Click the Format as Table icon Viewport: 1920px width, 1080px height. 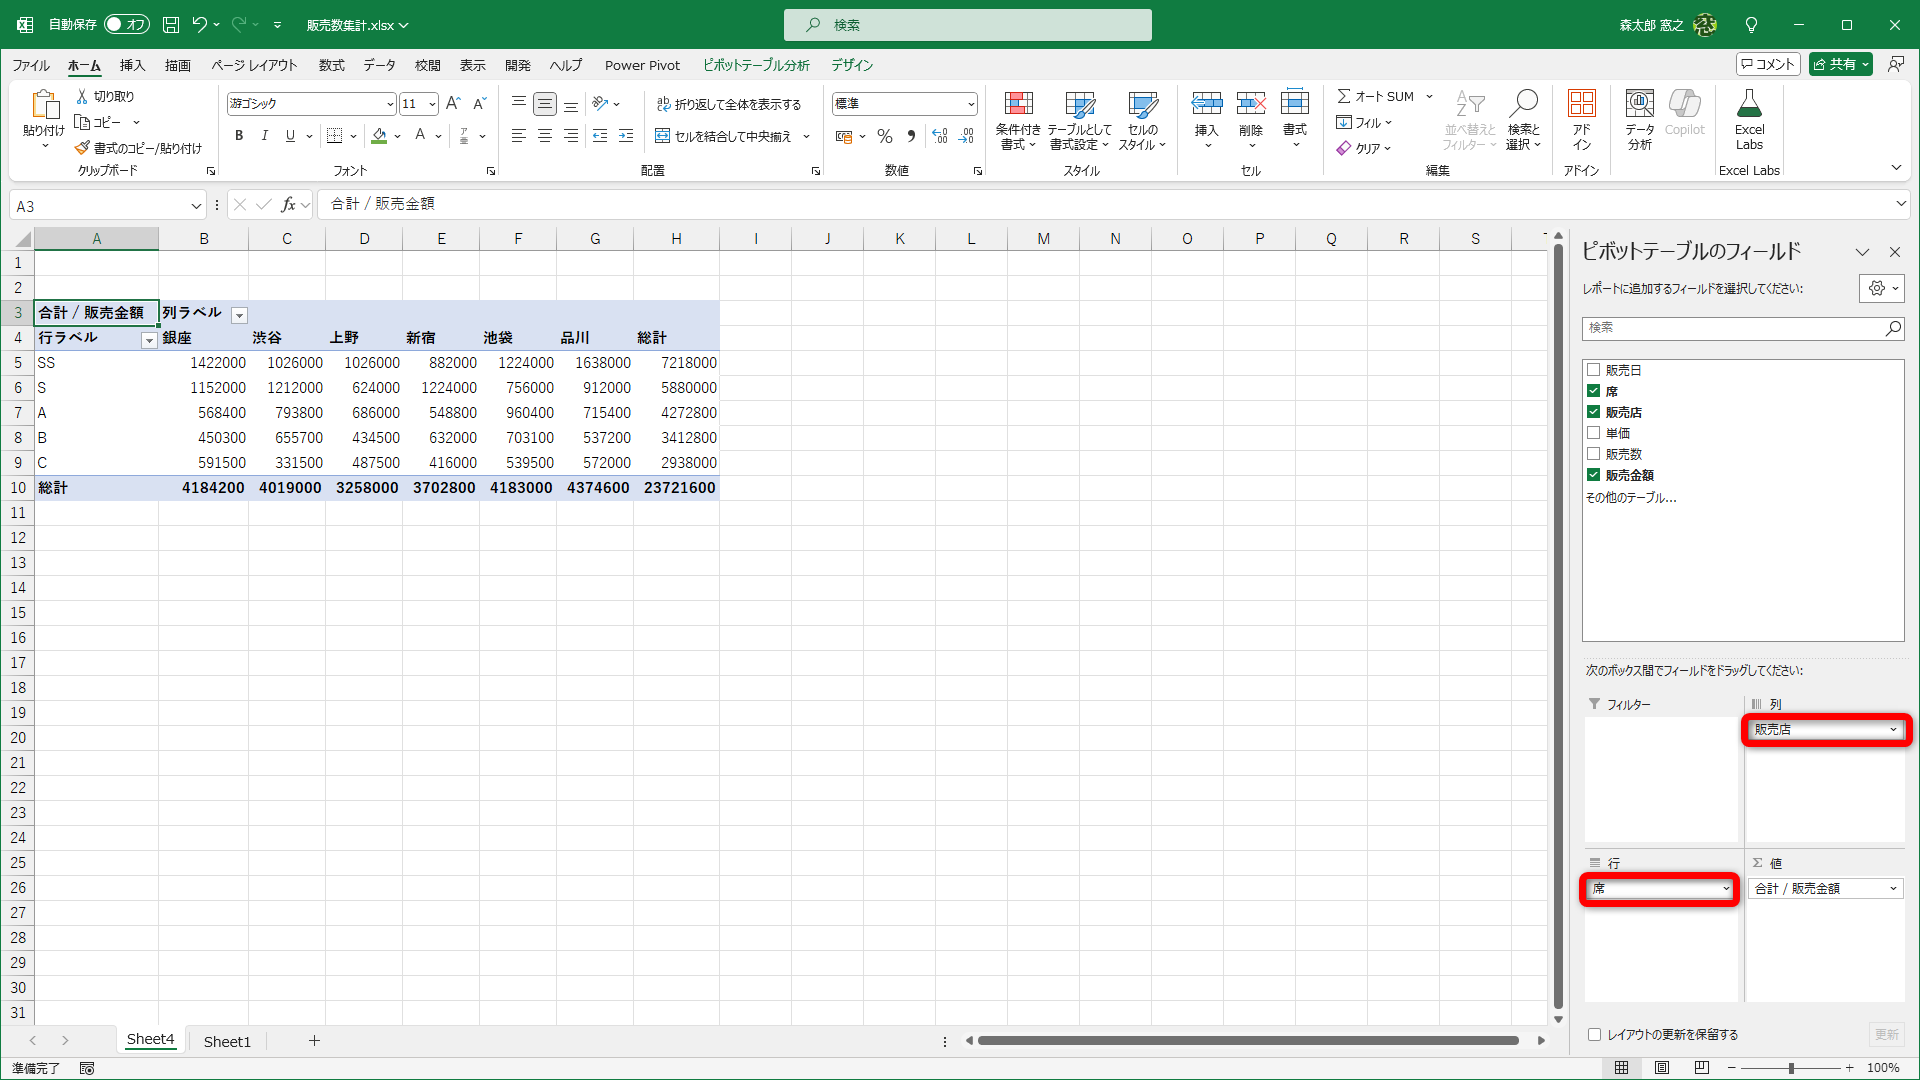pyautogui.click(x=1079, y=104)
